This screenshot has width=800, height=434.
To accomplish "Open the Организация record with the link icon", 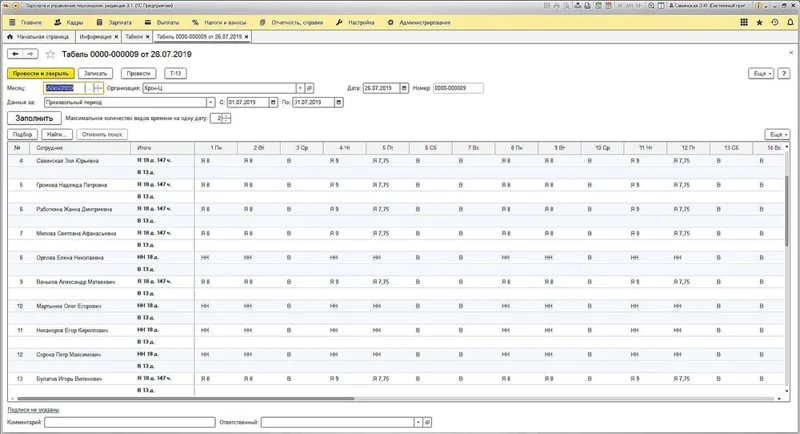I will click(x=309, y=88).
